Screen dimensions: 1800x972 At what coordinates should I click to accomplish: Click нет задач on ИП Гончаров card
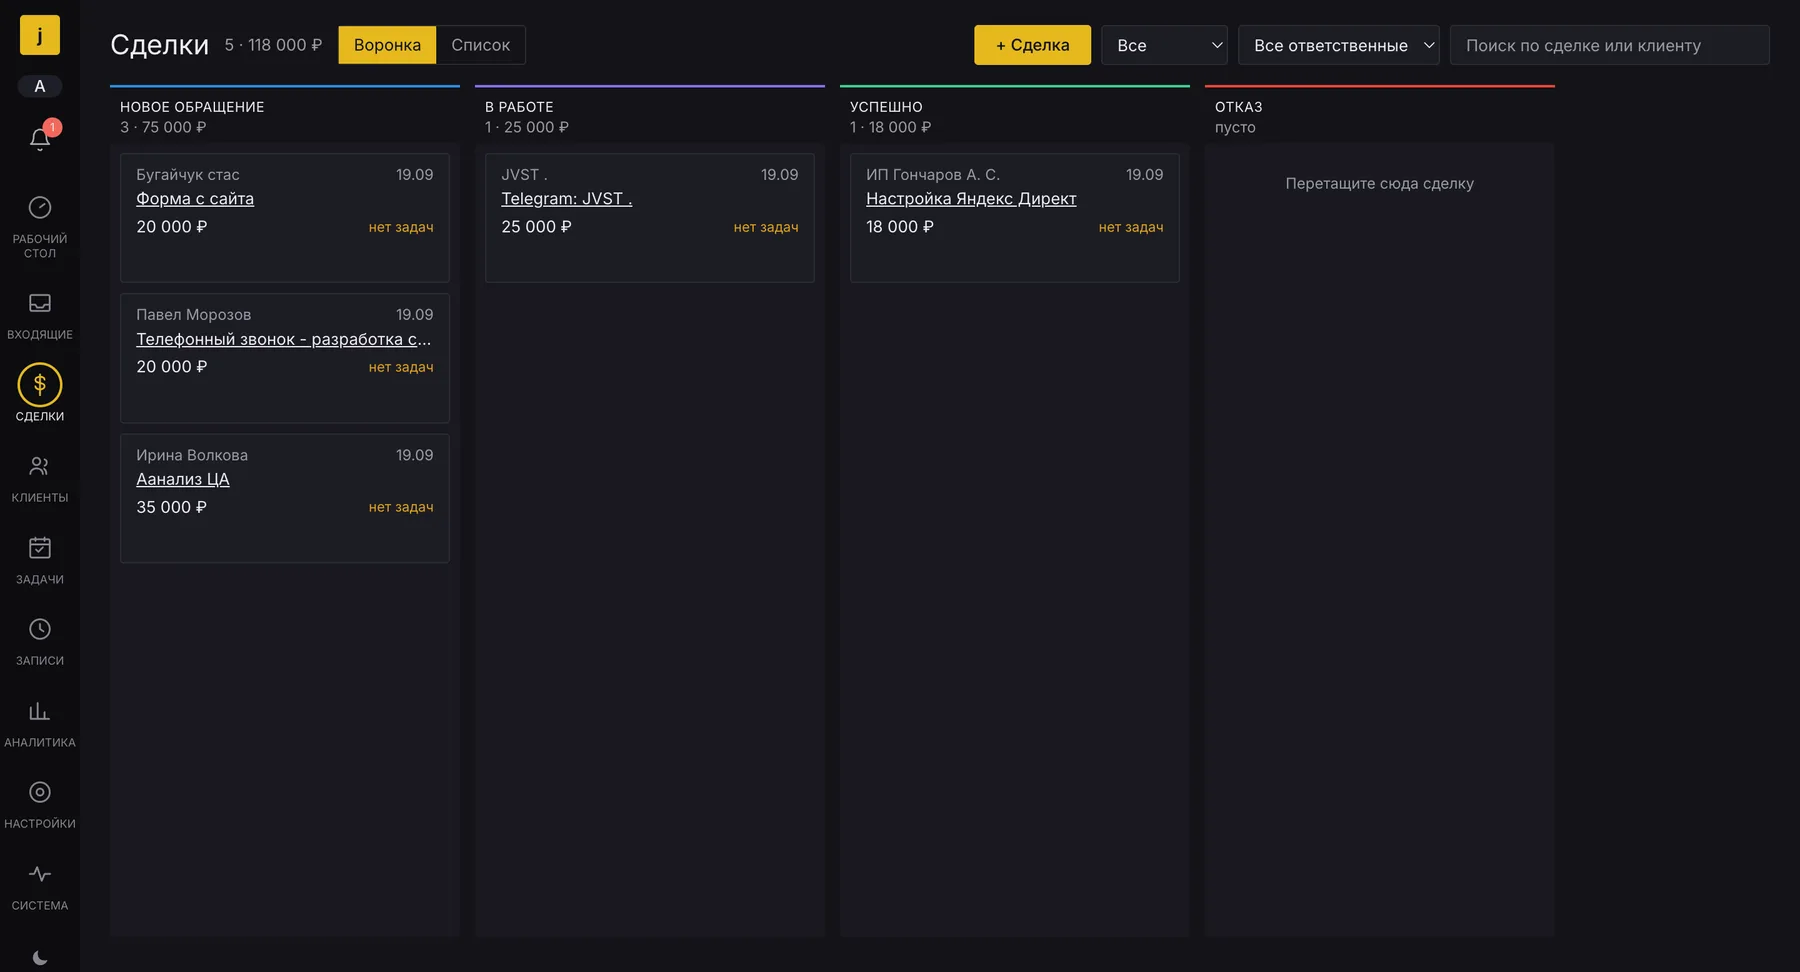(1131, 227)
